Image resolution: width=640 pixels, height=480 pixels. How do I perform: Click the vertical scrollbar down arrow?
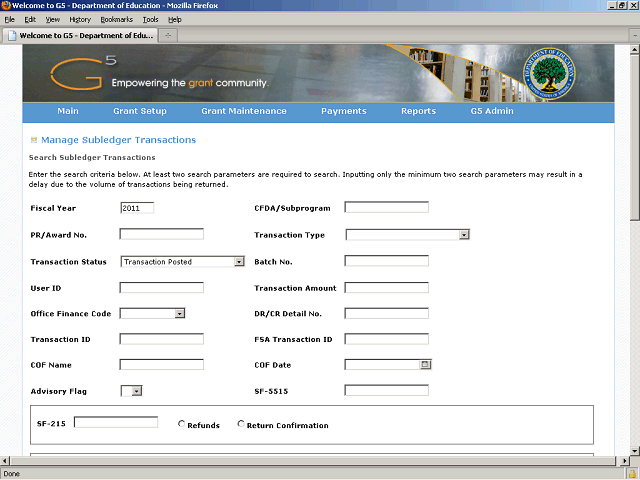point(635,451)
